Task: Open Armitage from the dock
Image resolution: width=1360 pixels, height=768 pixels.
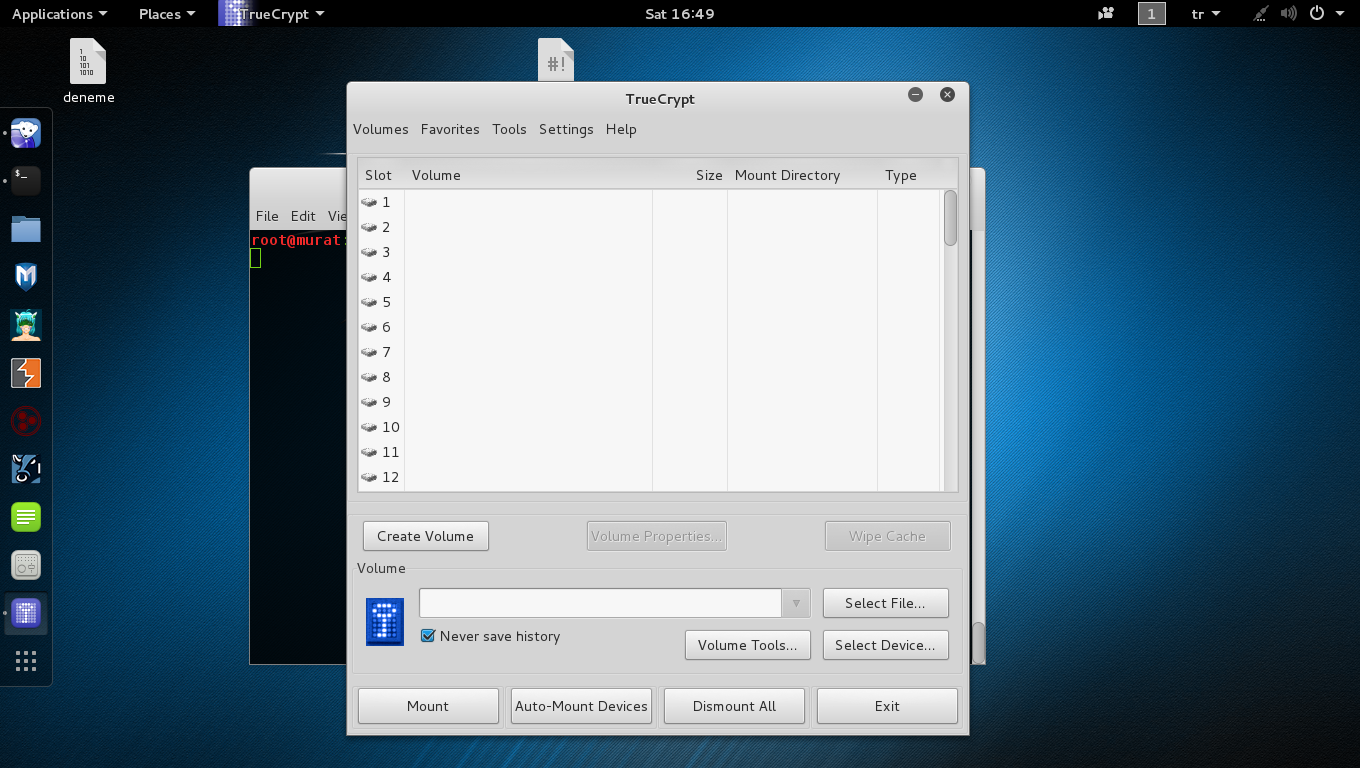Action: point(26,325)
